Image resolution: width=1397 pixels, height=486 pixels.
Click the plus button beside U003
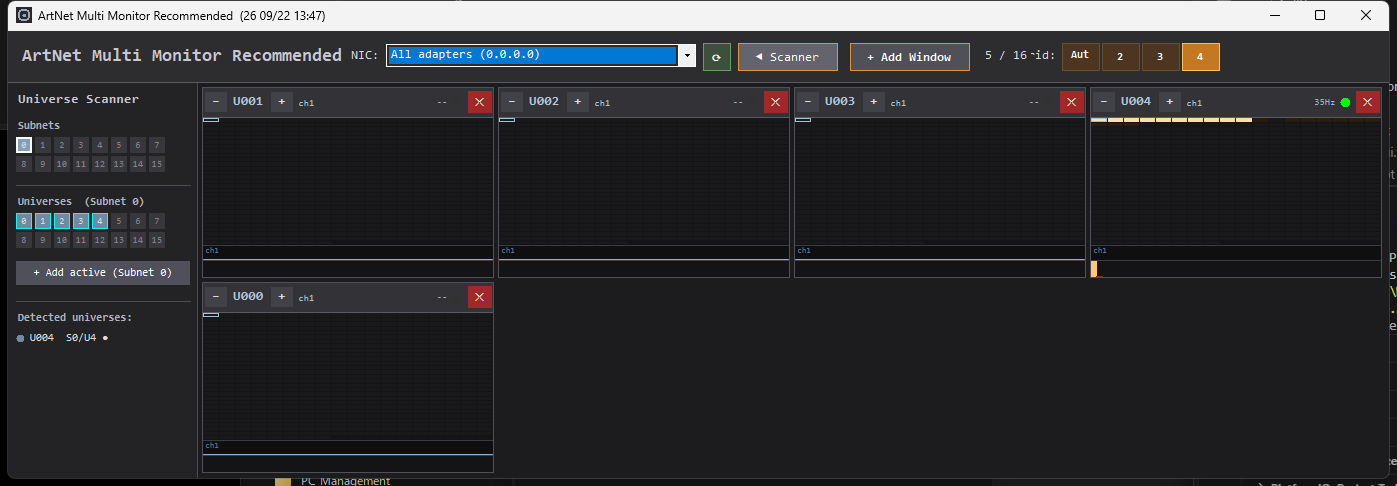coord(873,102)
